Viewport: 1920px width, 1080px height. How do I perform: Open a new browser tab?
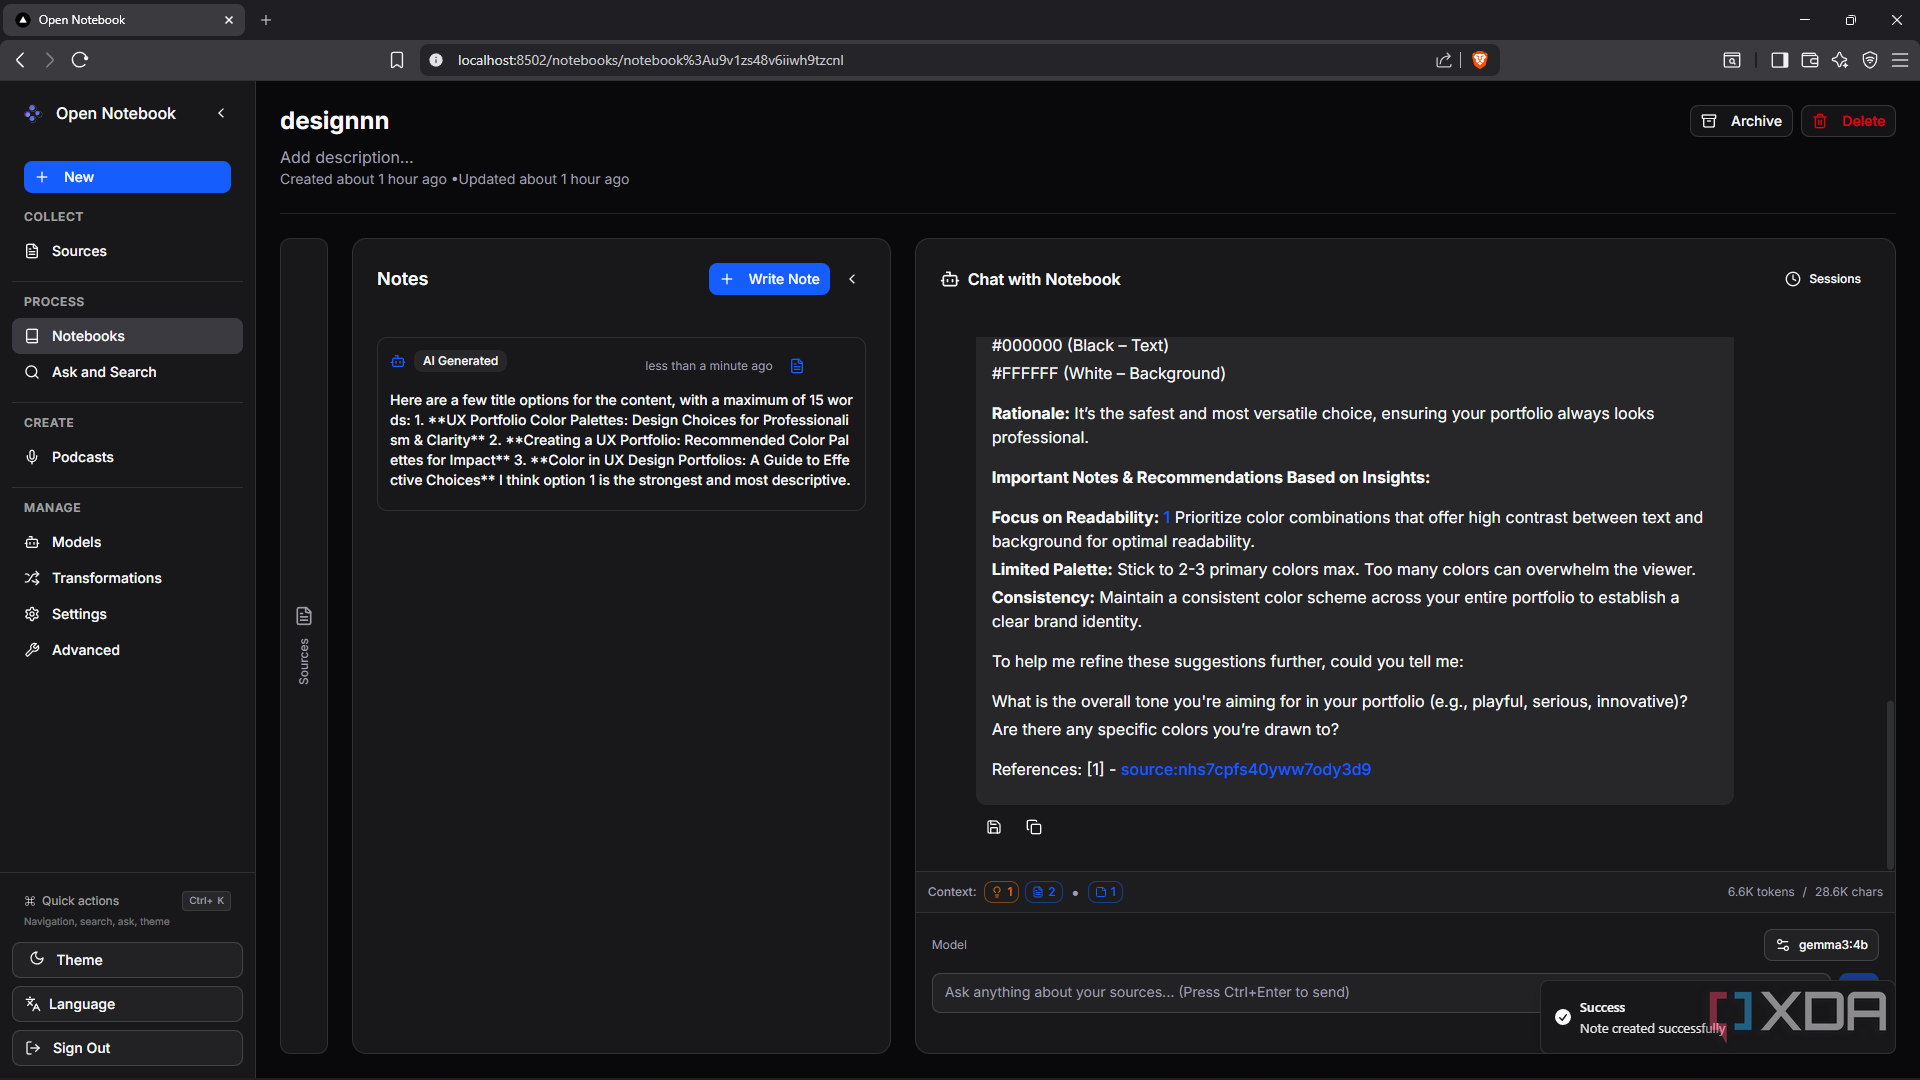pyautogui.click(x=266, y=20)
